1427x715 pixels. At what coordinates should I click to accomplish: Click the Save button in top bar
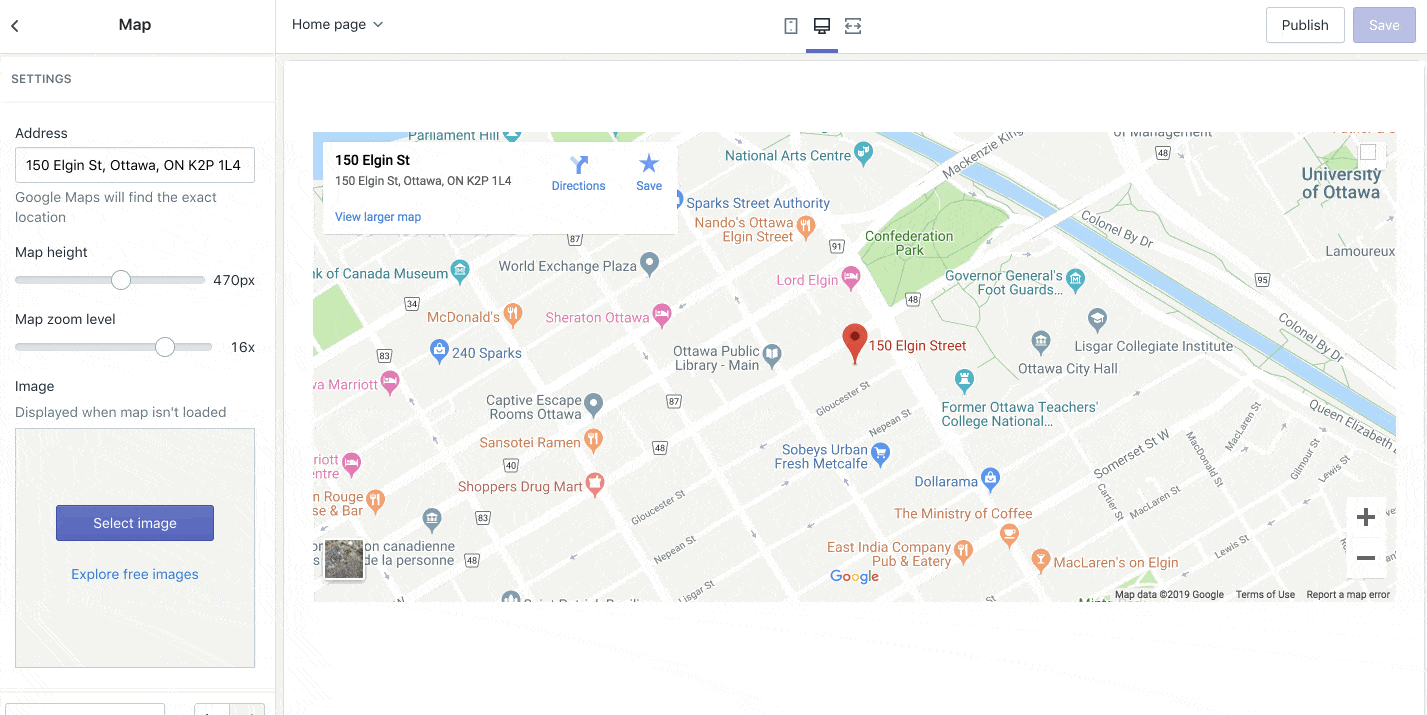1384,25
